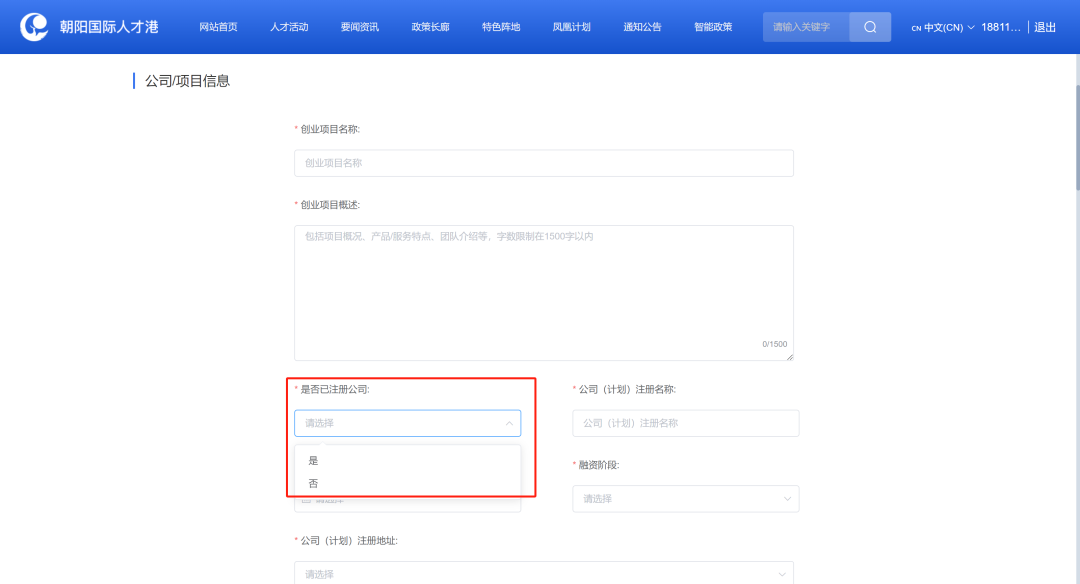Go to 人才活动 menu item
1080x584 pixels.
click(x=289, y=27)
